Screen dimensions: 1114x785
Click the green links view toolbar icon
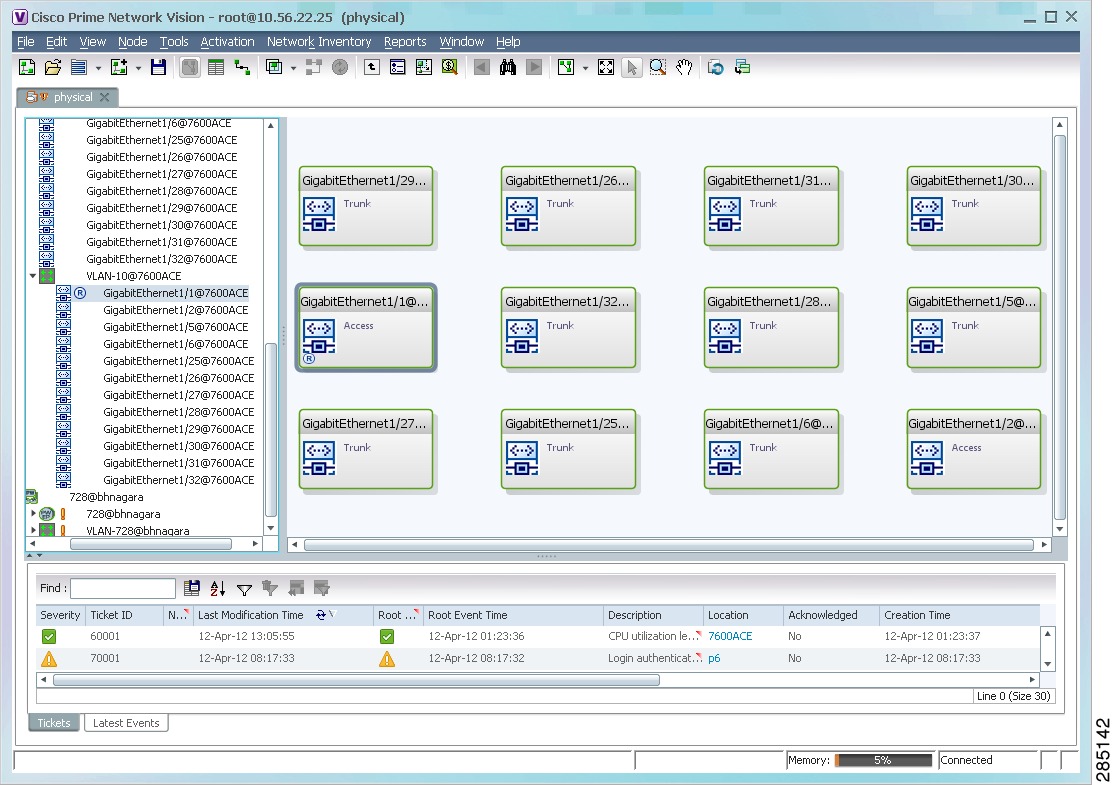(242, 67)
